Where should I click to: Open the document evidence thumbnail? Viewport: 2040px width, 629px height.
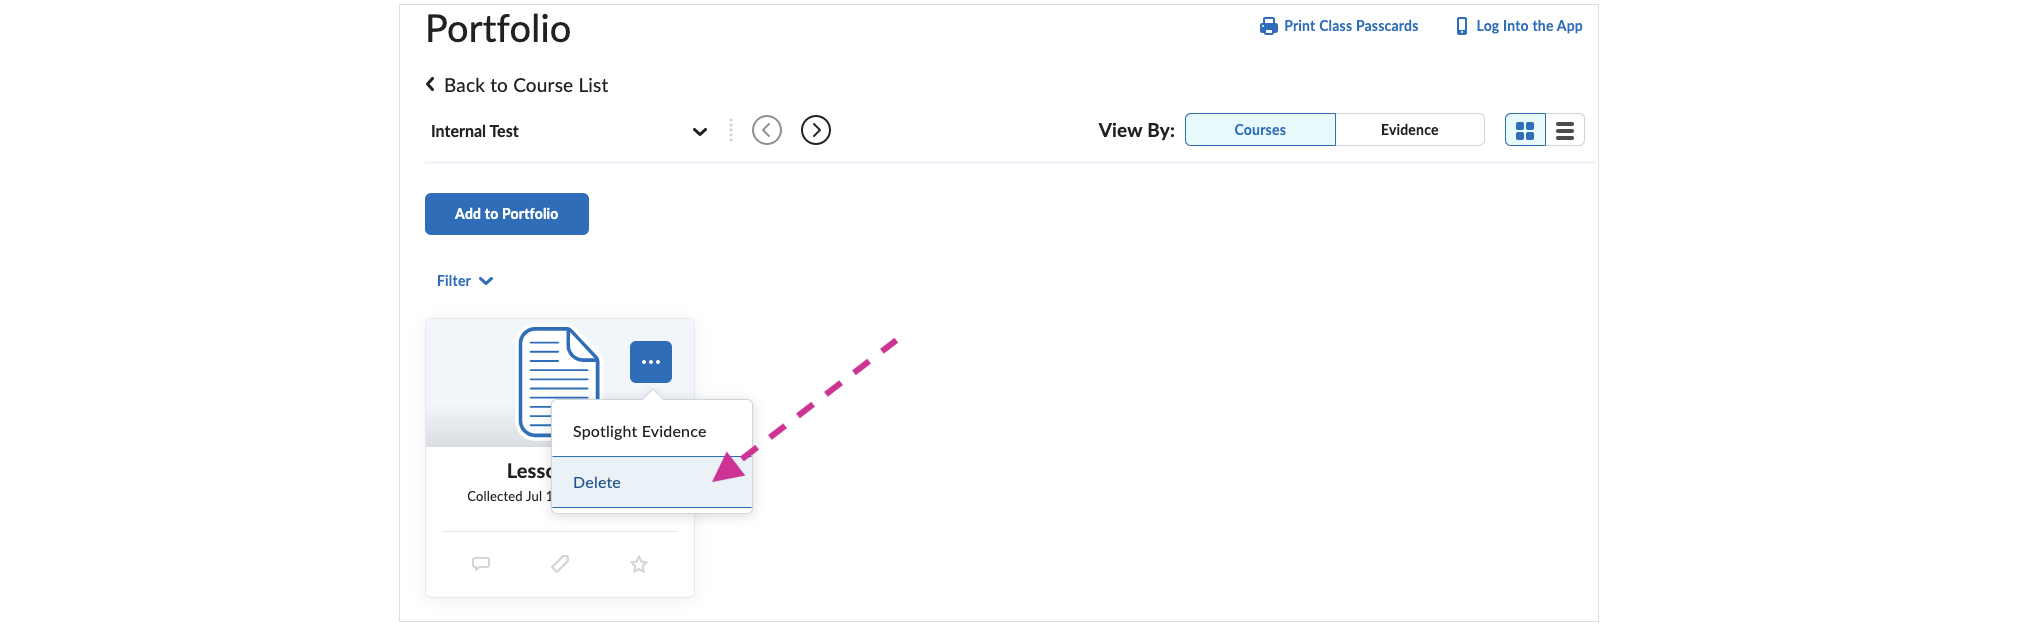pyautogui.click(x=558, y=382)
